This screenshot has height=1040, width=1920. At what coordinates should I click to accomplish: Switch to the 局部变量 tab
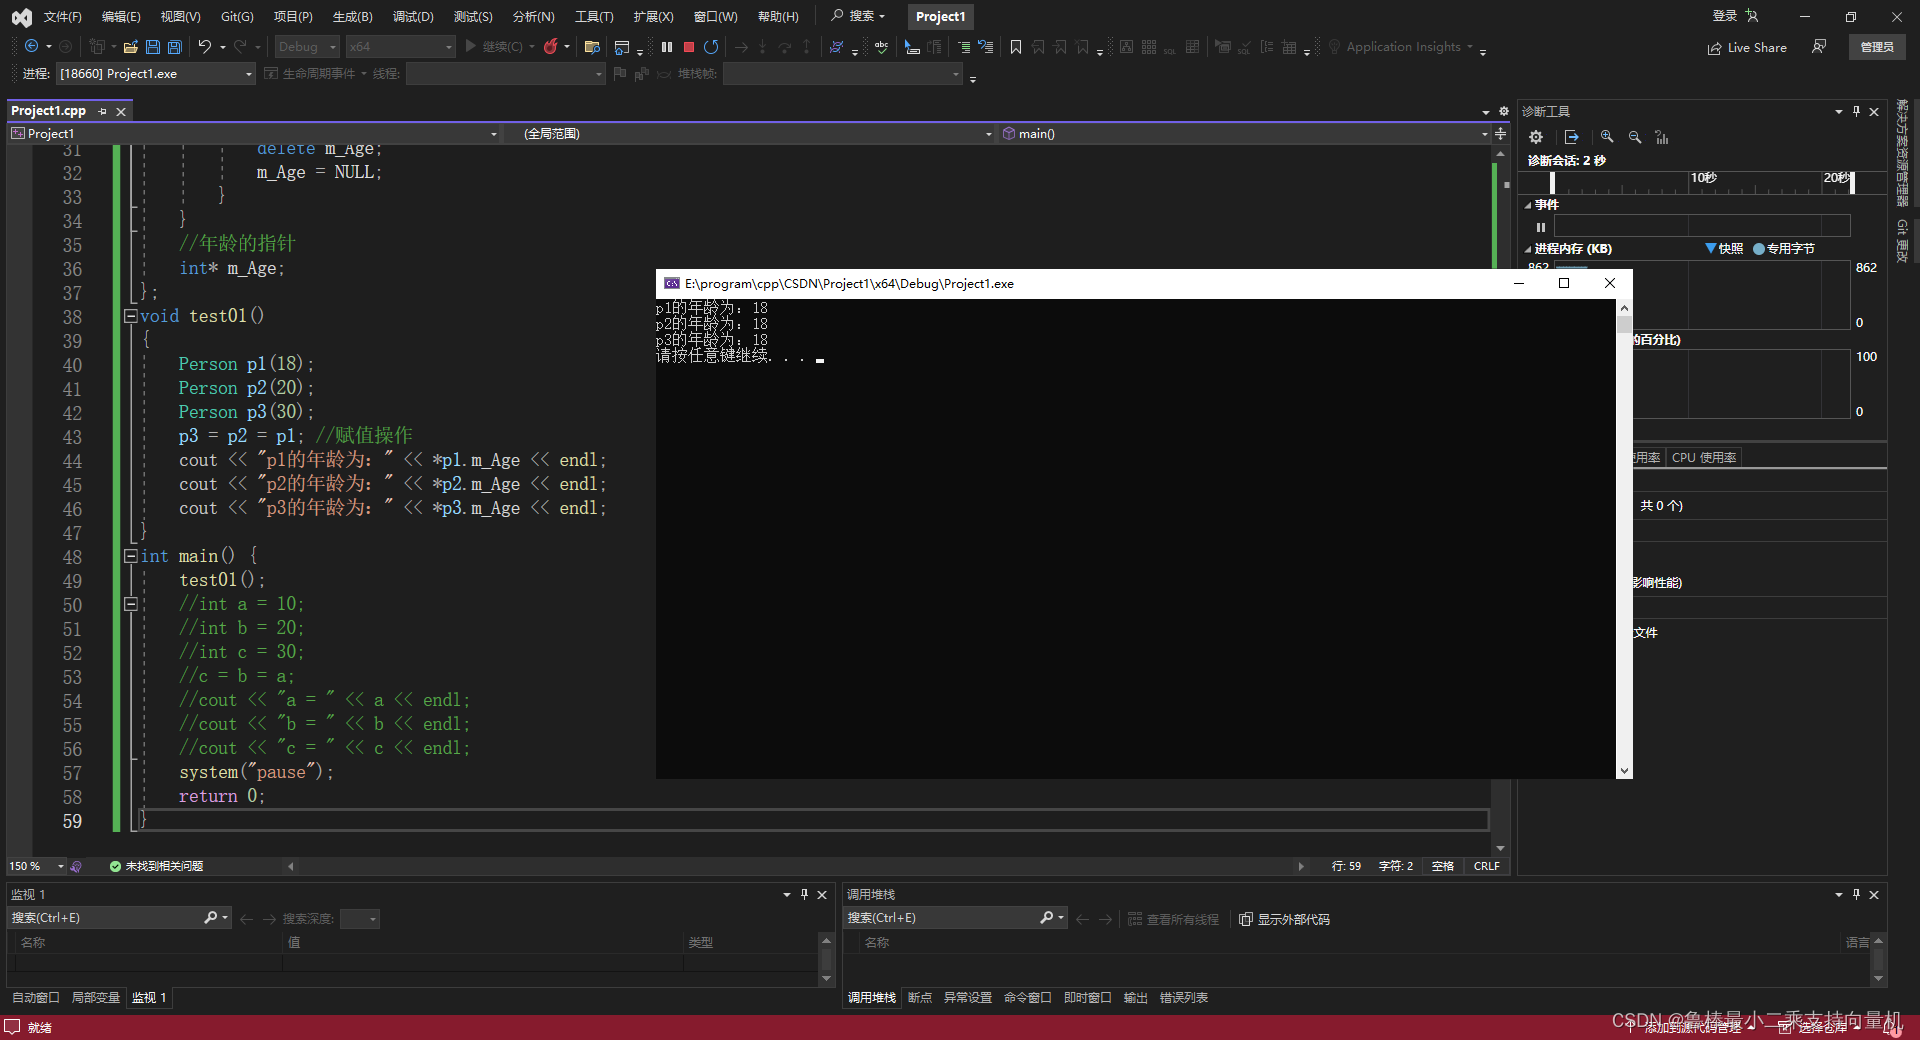[x=95, y=997]
